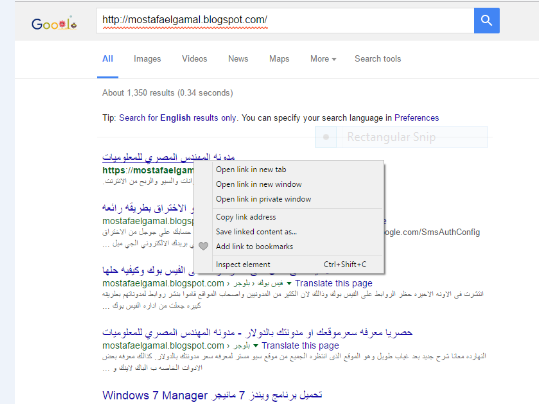Go to the Maps tab
Screen dimensions: 539x404
pyautogui.click(x=279, y=59)
